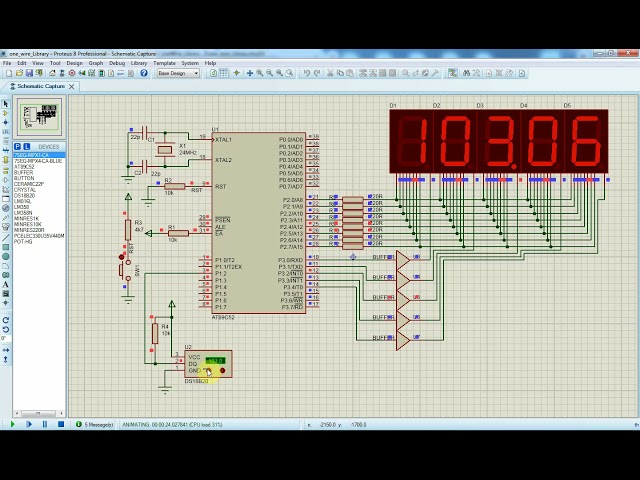Open the View menu
This screenshot has width=640, height=480.
point(38,63)
